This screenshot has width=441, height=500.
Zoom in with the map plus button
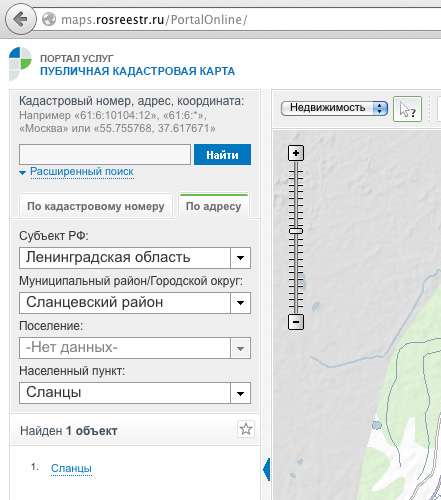pyautogui.click(x=296, y=153)
